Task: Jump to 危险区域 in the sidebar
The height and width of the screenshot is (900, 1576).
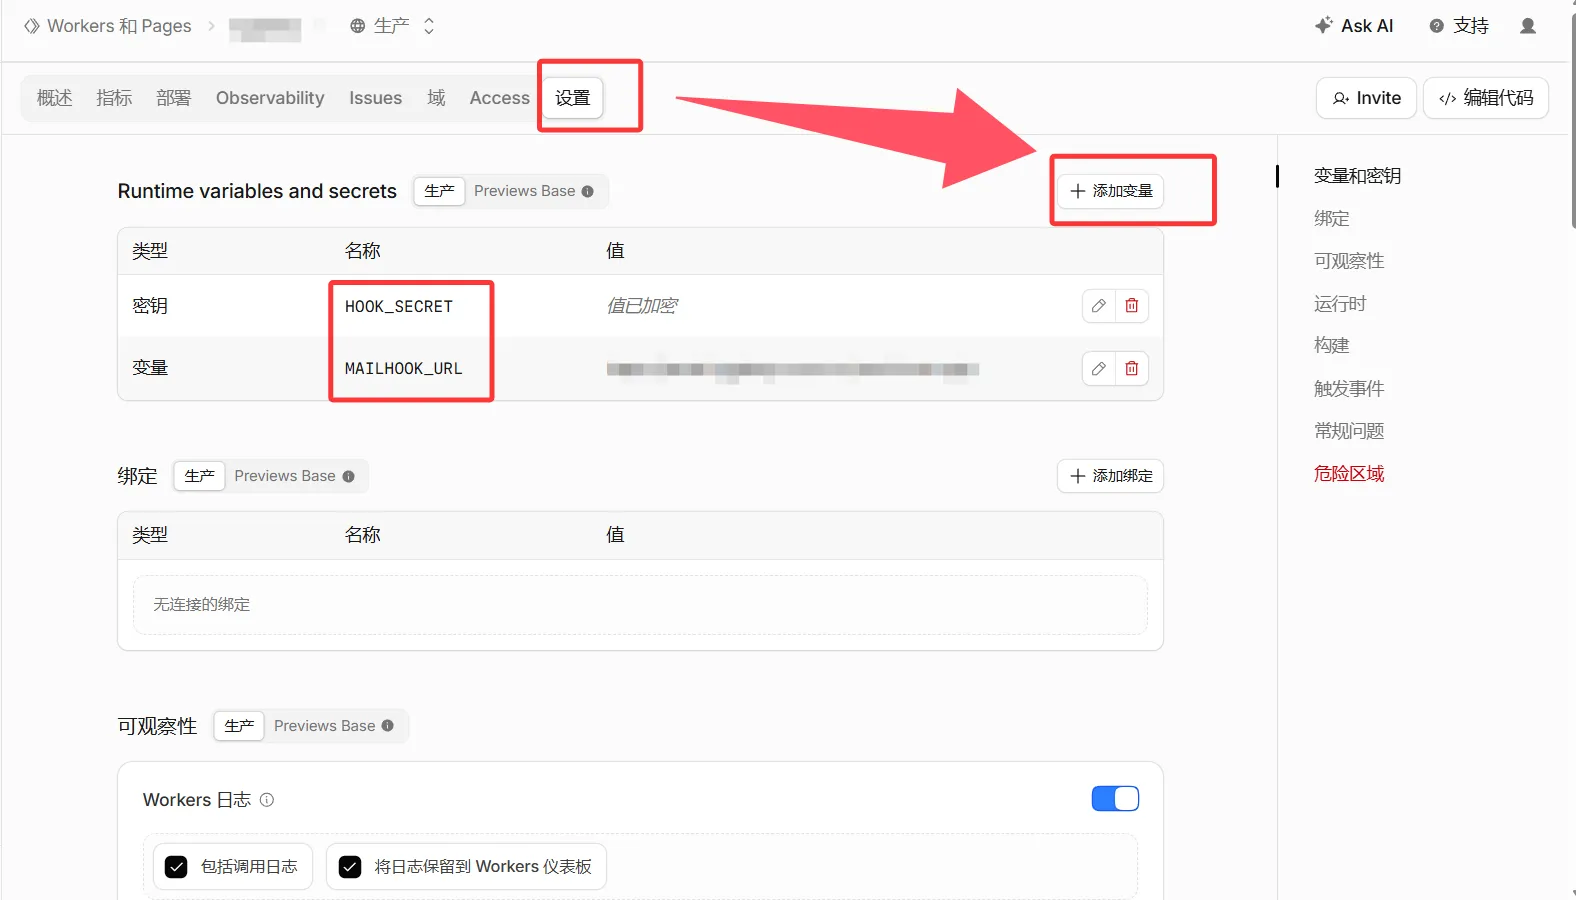Action: click(1349, 474)
